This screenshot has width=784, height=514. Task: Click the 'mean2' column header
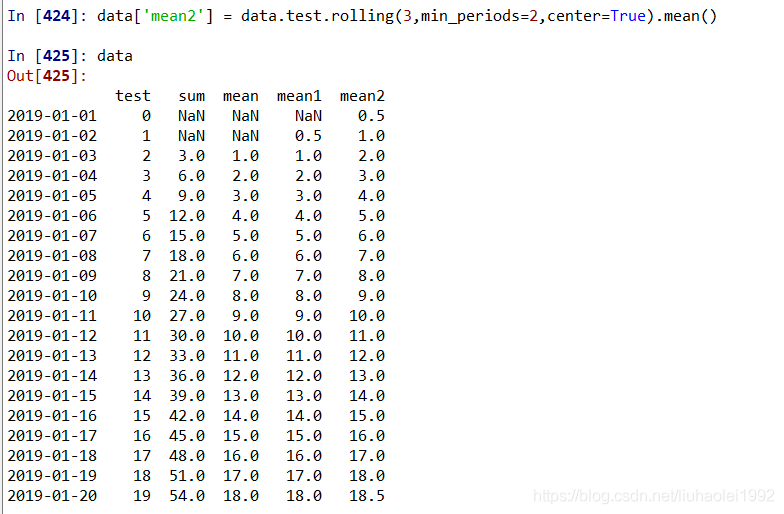362,96
